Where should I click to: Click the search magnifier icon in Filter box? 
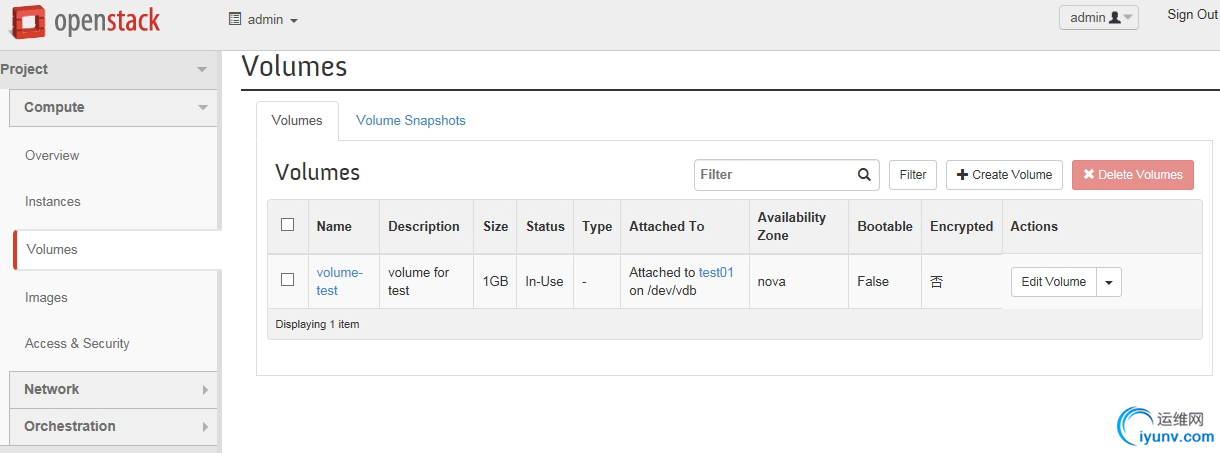[864, 175]
